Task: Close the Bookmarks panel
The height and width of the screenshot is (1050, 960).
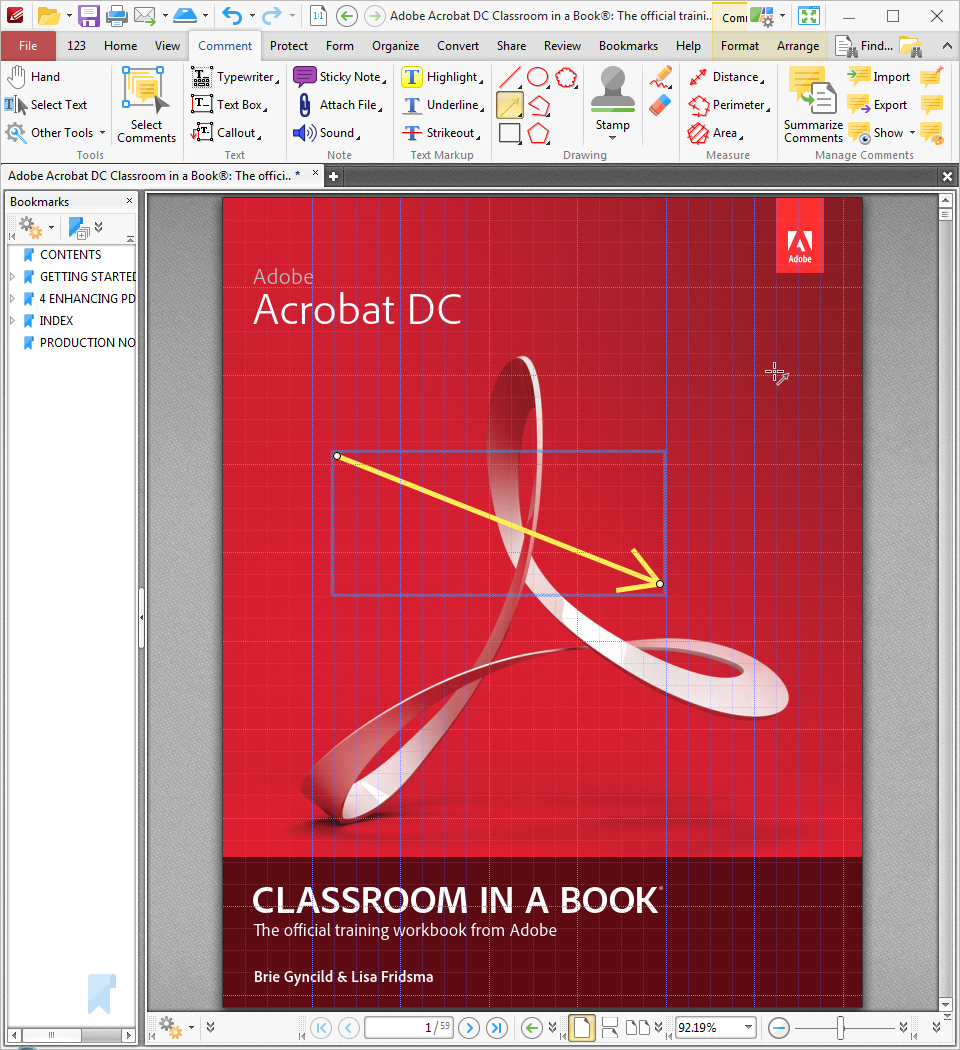Action: [x=129, y=201]
